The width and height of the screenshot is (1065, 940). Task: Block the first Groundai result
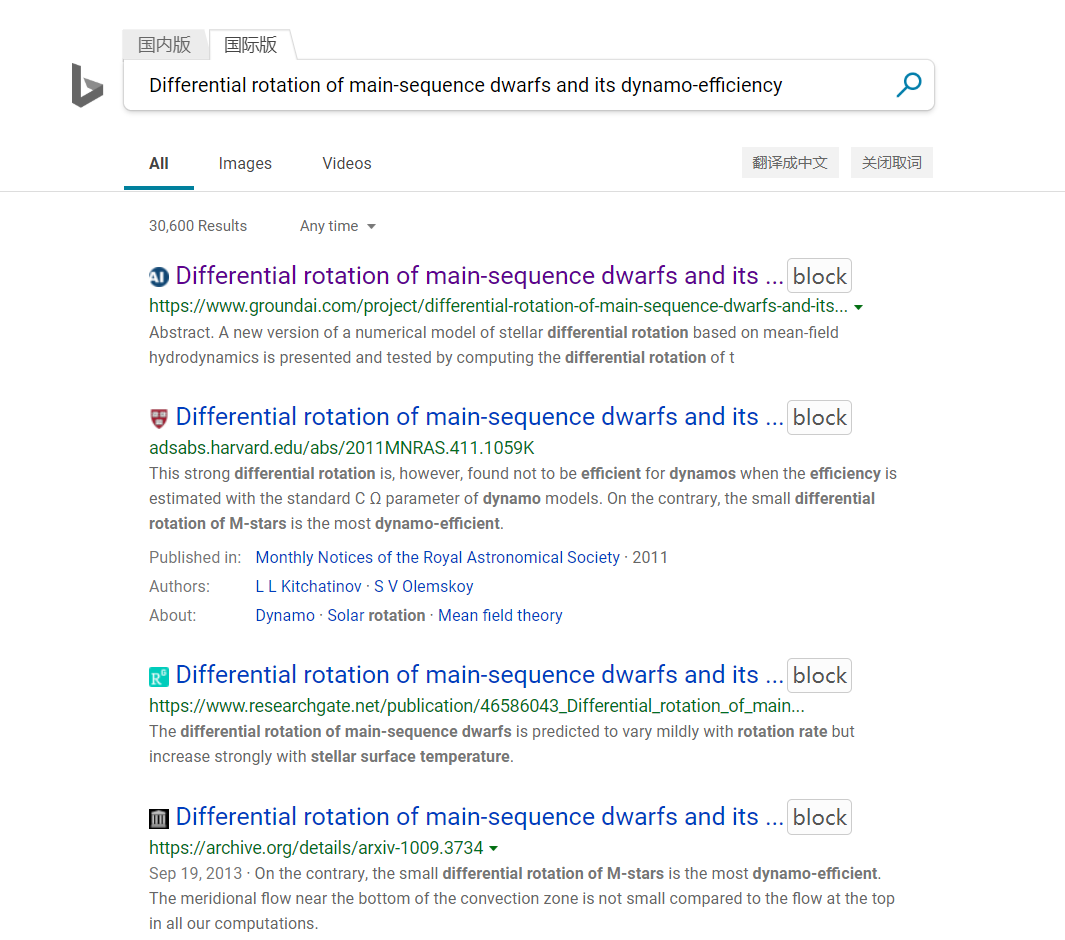[x=819, y=276]
